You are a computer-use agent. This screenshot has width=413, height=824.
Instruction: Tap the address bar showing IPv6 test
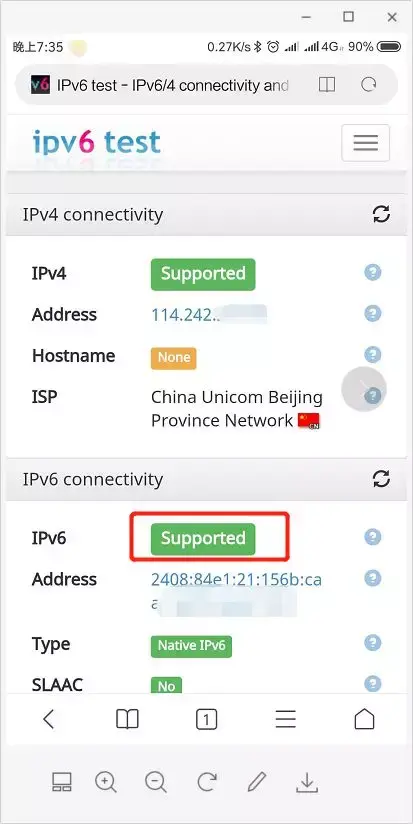[173, 85]
